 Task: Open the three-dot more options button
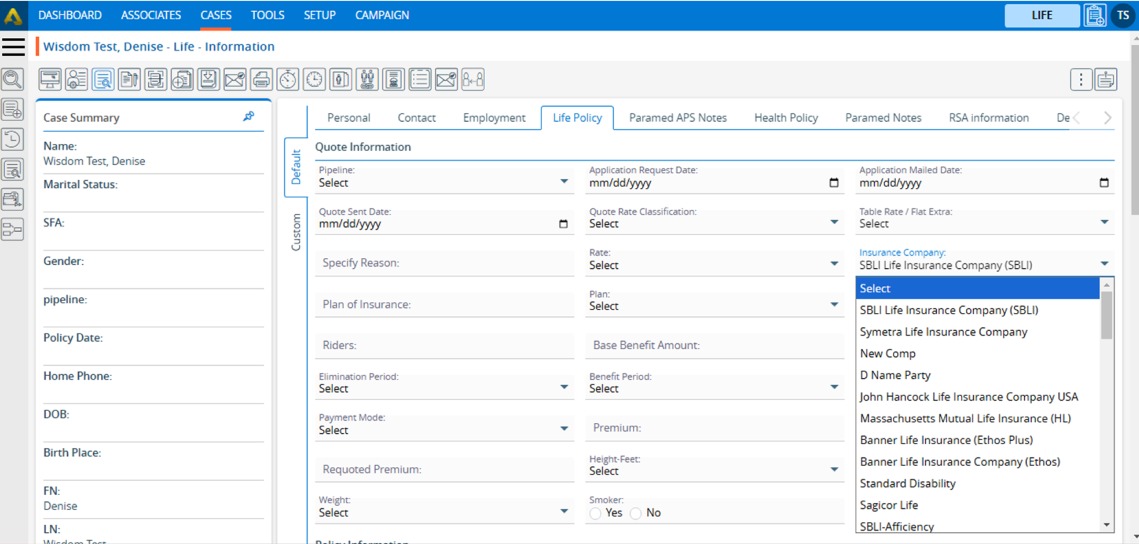[1080, 79]
